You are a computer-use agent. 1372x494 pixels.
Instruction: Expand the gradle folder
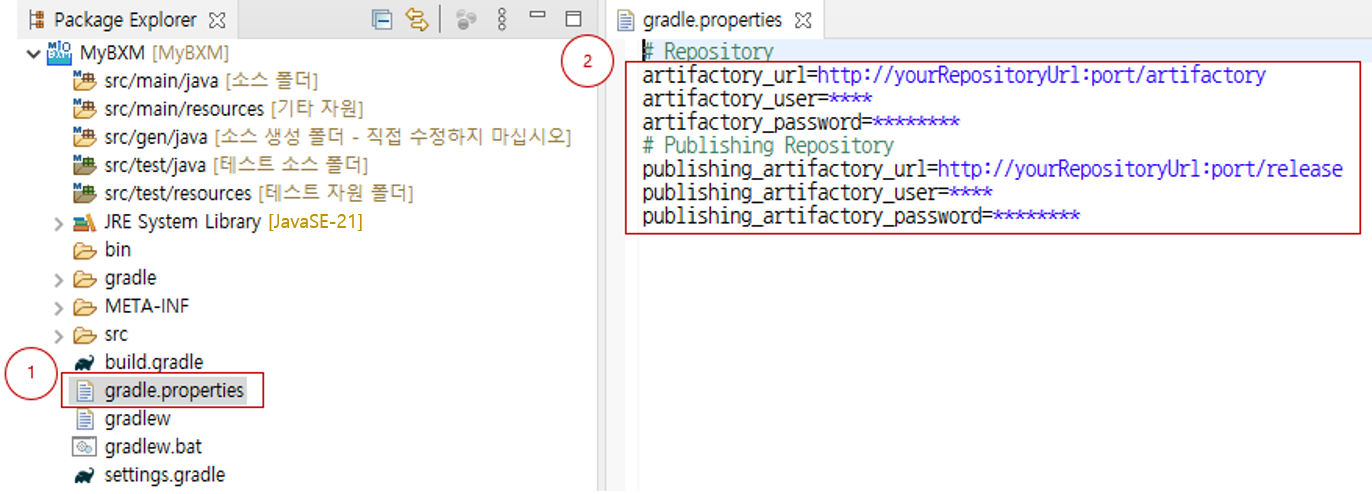pyautogui.click(x=59, y=278)
